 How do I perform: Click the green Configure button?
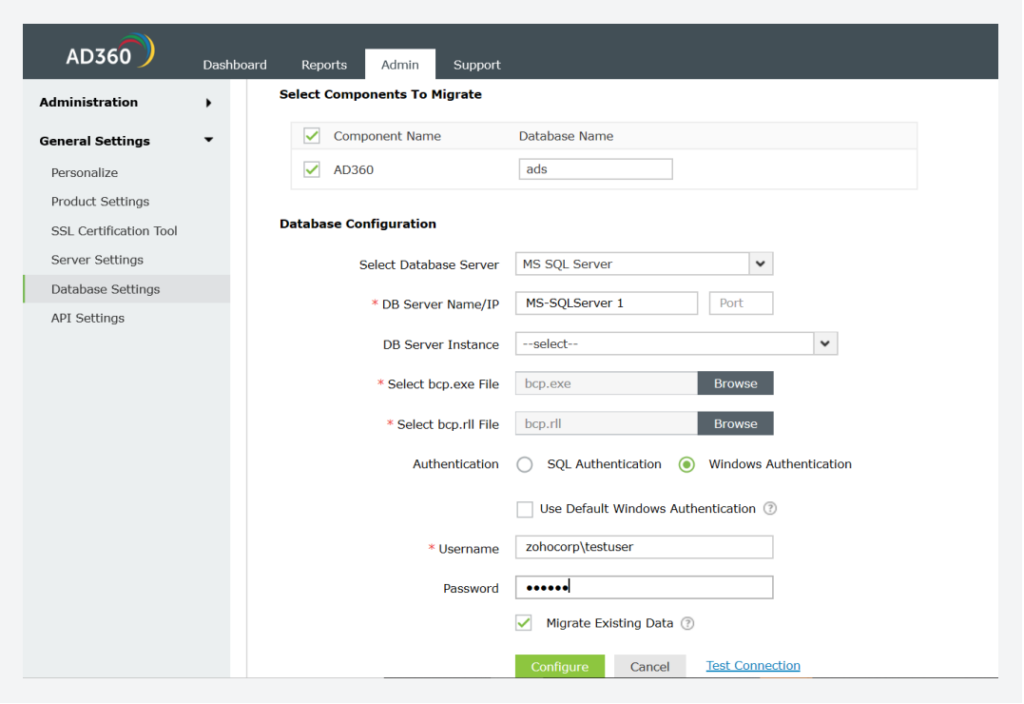pos(560,666)
